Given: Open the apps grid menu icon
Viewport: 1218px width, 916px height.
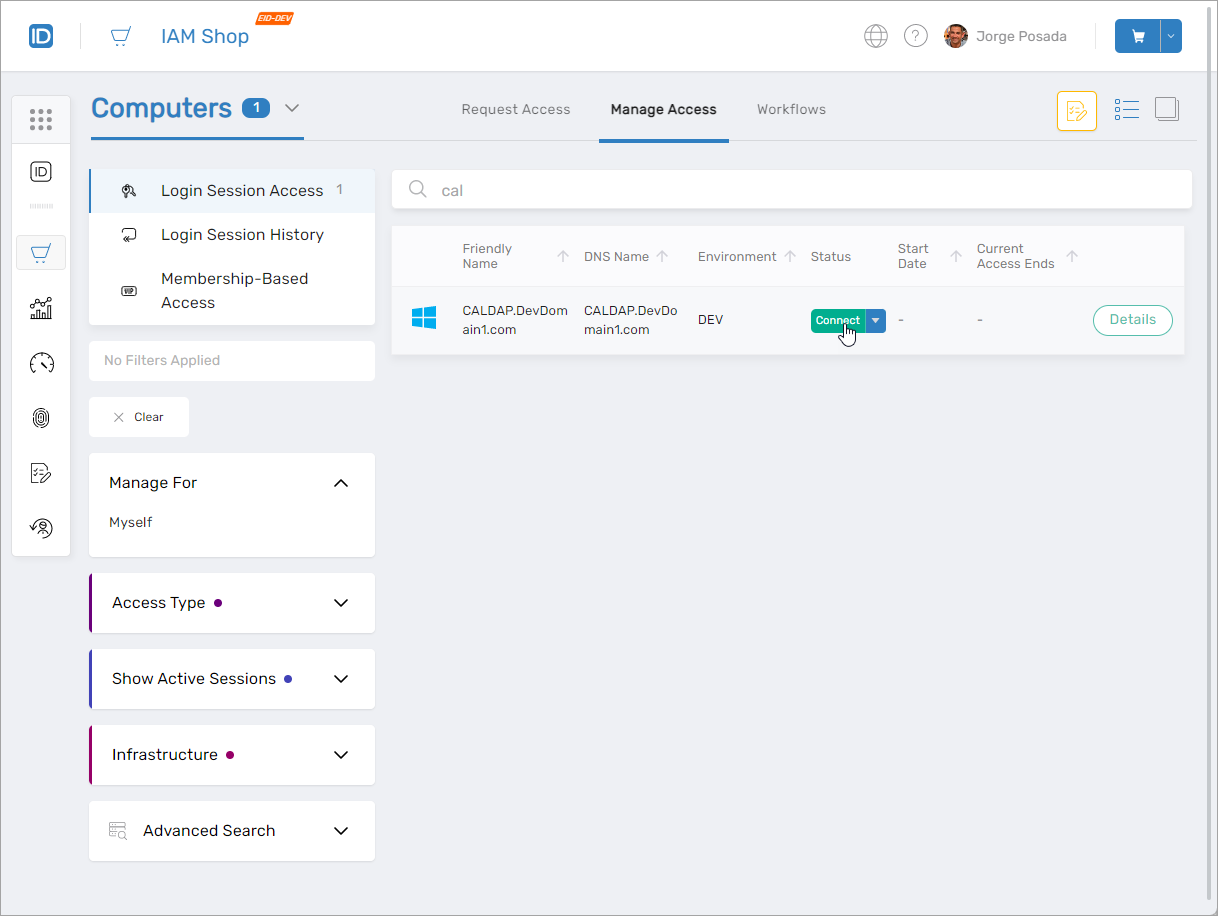Looking at the screenshot, I should coord(41,120).
